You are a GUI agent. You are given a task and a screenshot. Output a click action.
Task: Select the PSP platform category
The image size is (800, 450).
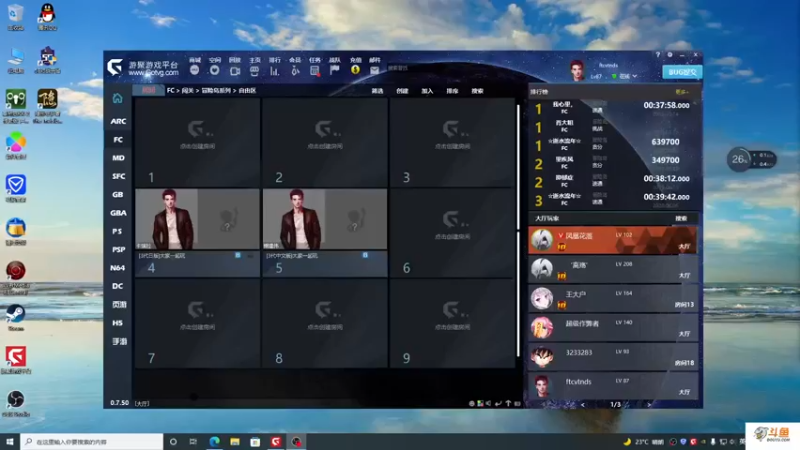click(118, 249)
